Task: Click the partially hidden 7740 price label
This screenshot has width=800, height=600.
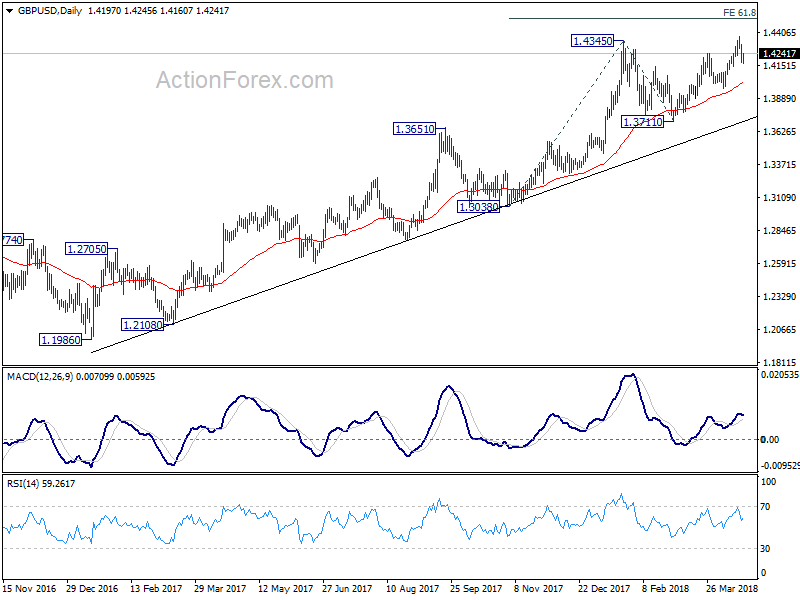Action: pyautogui.click(x=13, y=240)
